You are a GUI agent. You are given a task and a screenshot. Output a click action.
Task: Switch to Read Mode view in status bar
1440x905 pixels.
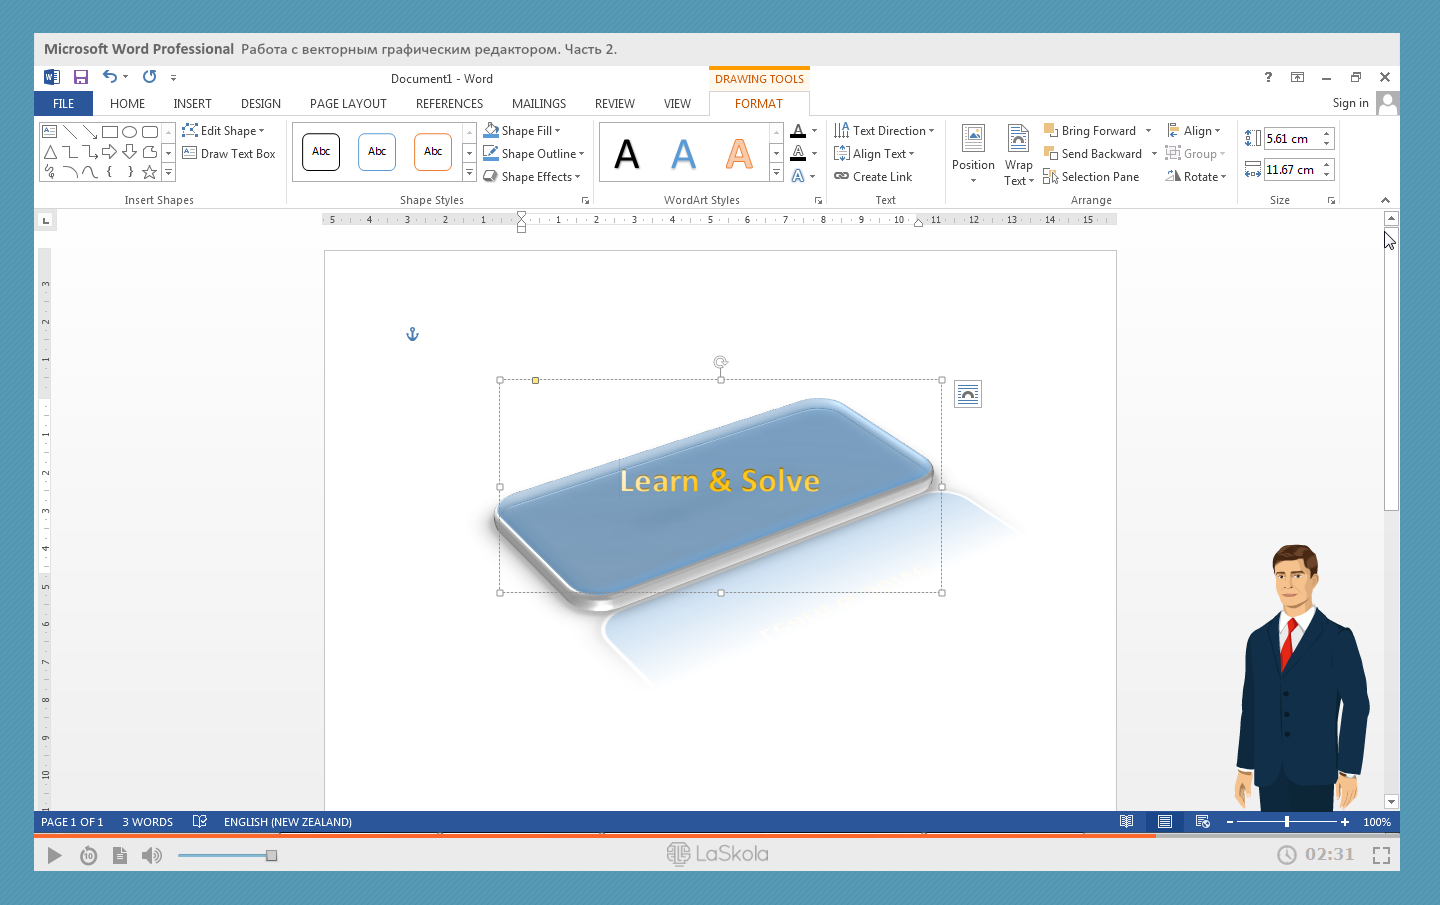(1127, 822)
